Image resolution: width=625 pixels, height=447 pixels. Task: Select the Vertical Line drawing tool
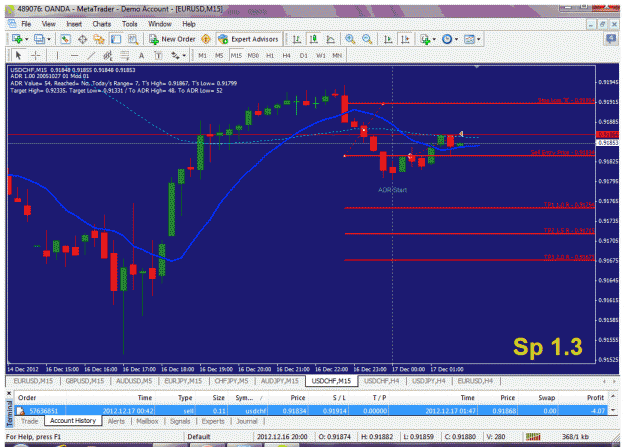tap(57, 55)
